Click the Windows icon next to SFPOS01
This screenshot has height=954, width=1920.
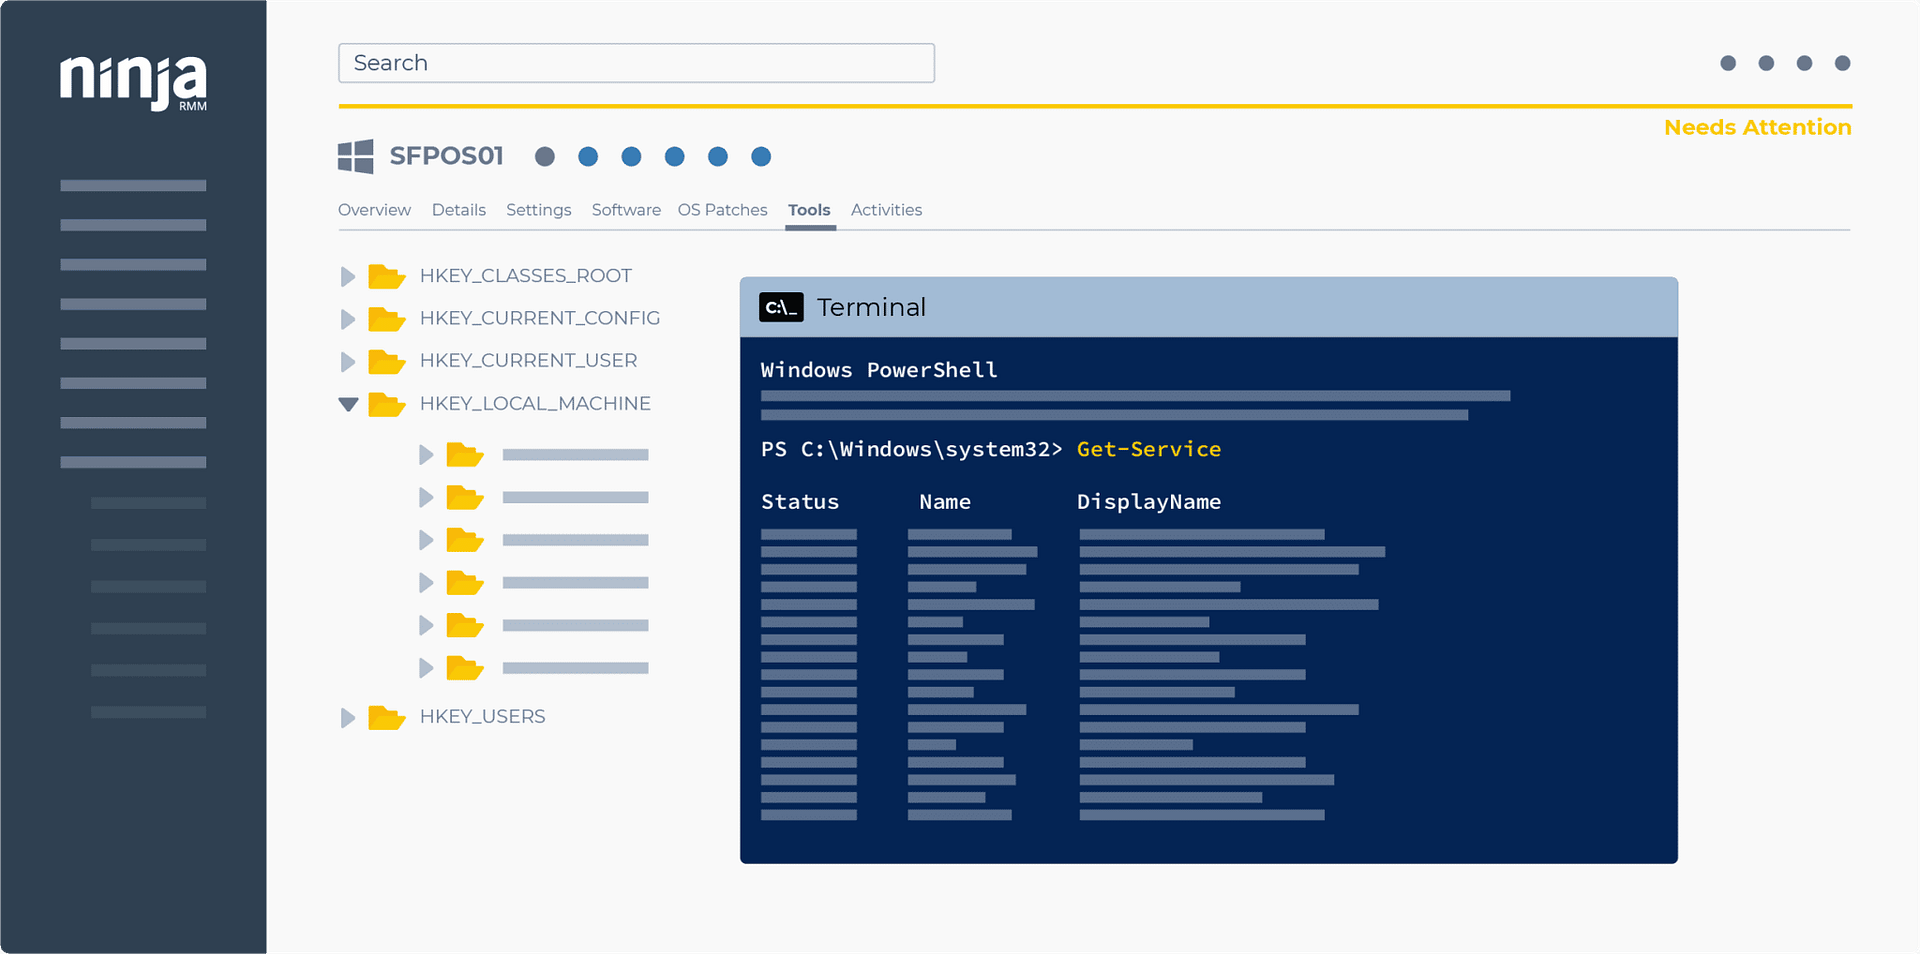point(355,156)
